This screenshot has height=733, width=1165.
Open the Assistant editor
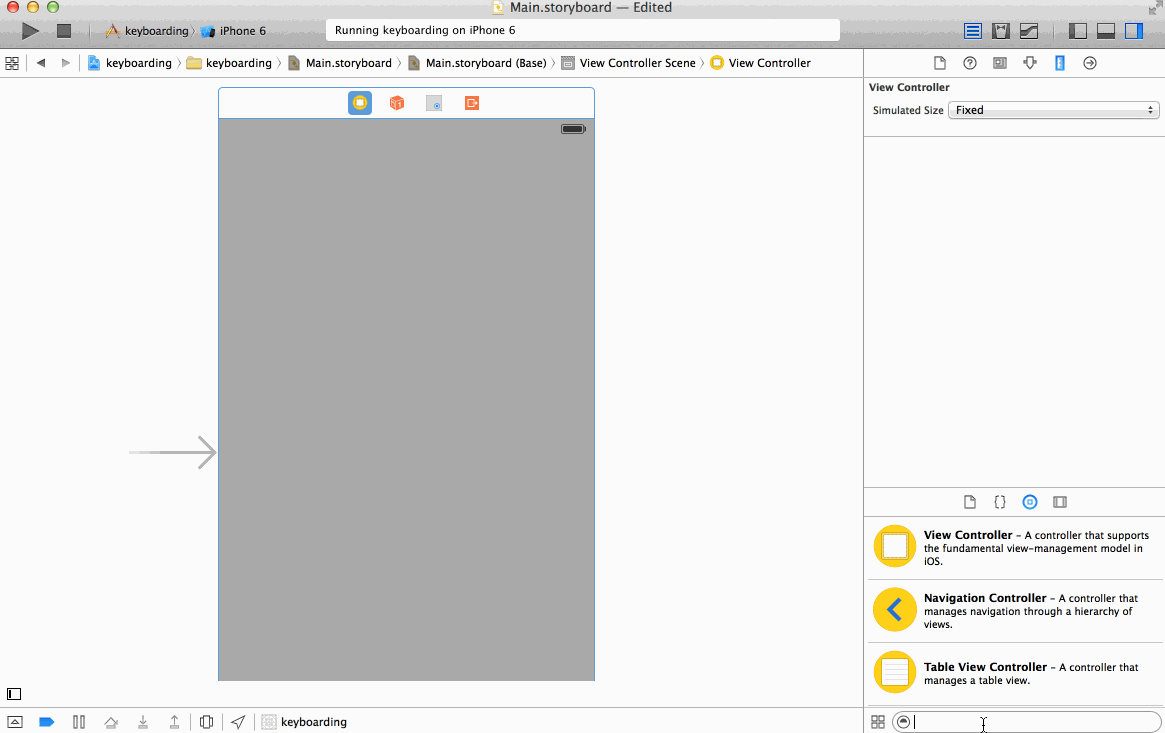(x=1001, y=30)
